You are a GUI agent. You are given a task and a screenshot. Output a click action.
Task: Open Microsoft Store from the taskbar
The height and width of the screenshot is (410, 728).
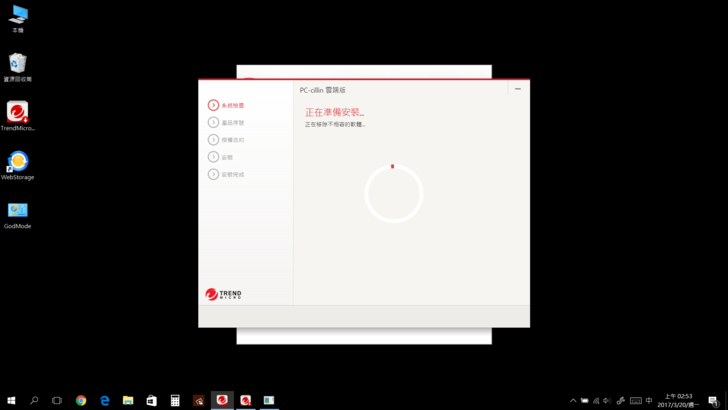click(x=151, y=400)
